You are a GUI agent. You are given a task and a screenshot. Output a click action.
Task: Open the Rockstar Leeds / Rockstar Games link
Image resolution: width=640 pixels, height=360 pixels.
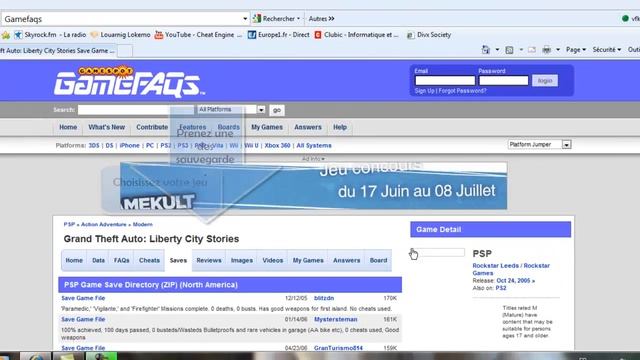(x=511, y=269)
